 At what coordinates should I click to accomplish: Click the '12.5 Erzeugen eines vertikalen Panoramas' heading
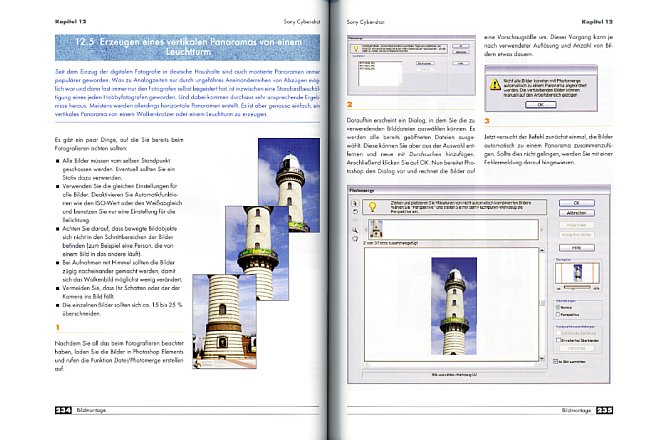point(187,47)
